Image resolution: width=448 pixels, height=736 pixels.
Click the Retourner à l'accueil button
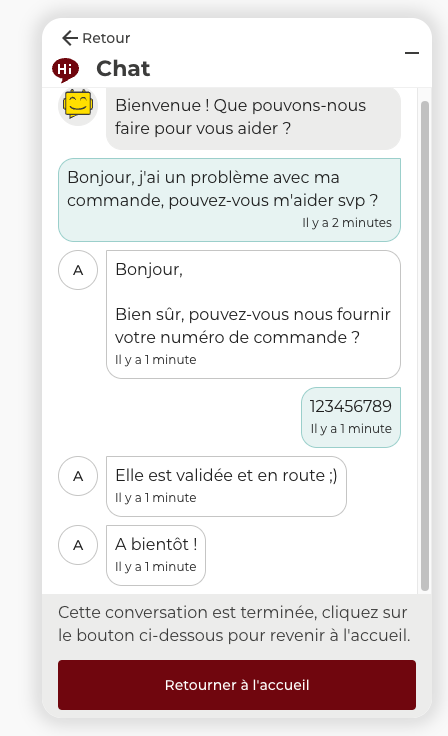click(x=237, y=685)
